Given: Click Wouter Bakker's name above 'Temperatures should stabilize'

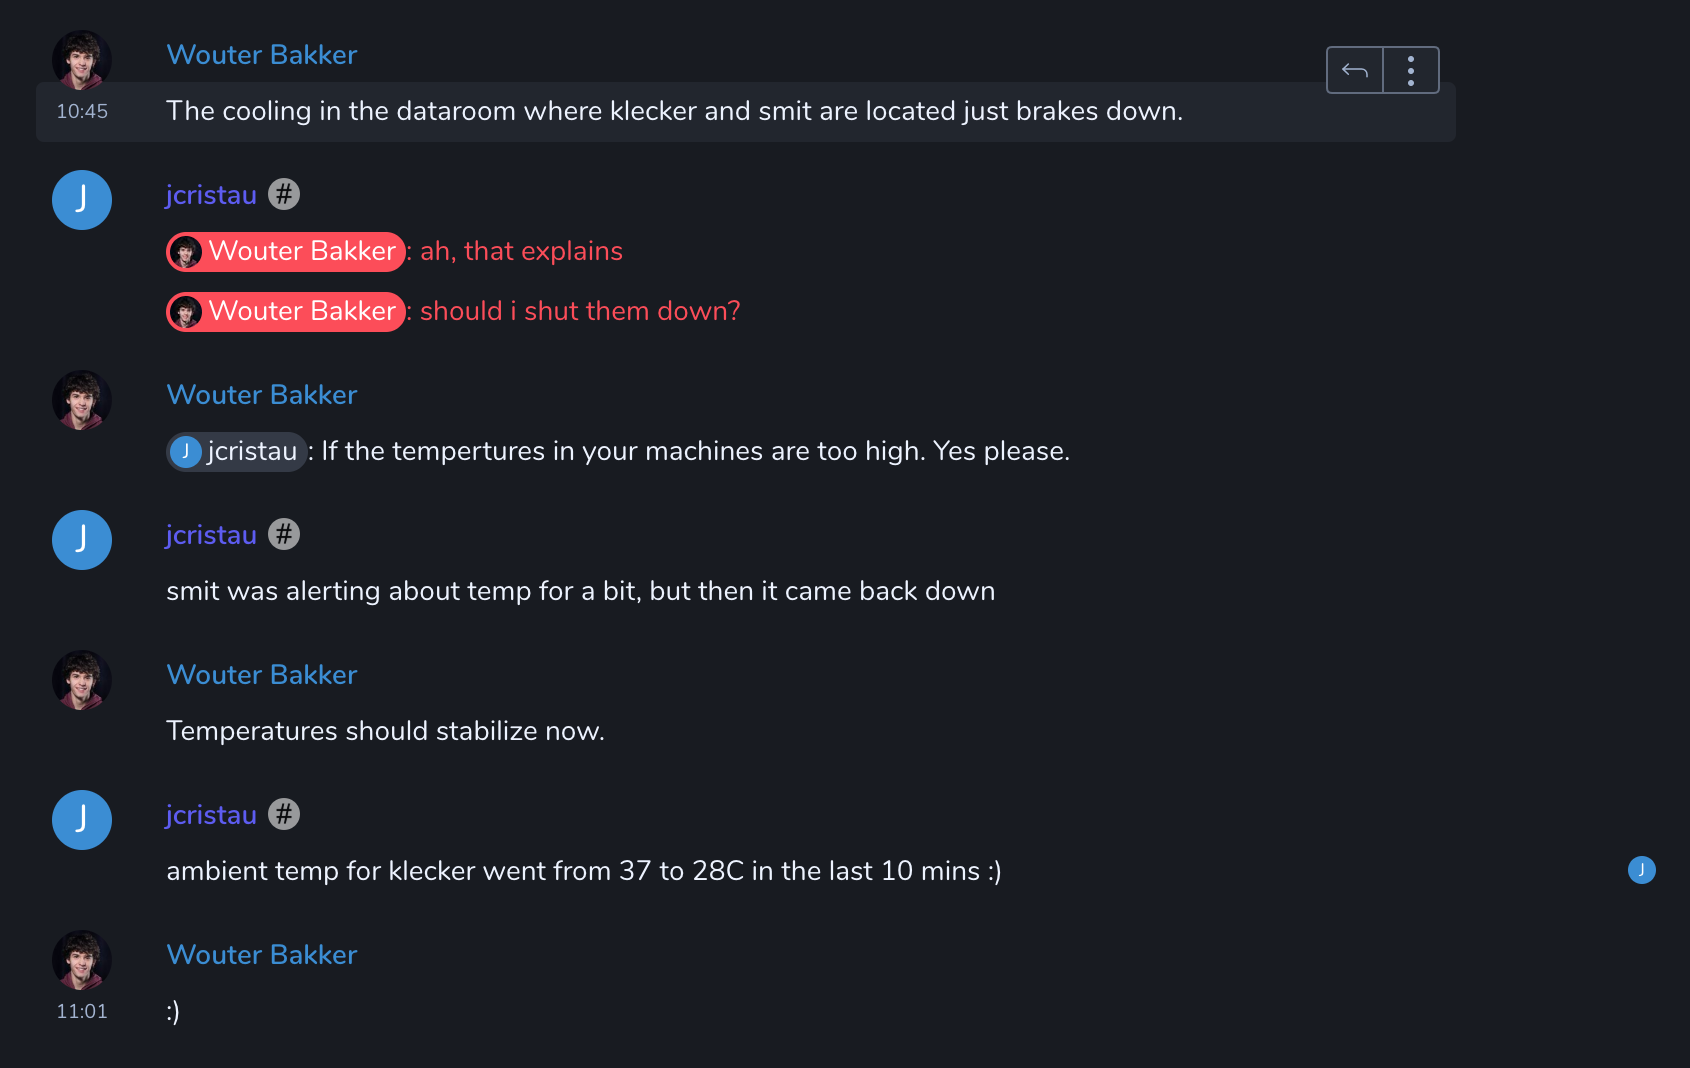Looking at the screenshot, I should (261, 675).
